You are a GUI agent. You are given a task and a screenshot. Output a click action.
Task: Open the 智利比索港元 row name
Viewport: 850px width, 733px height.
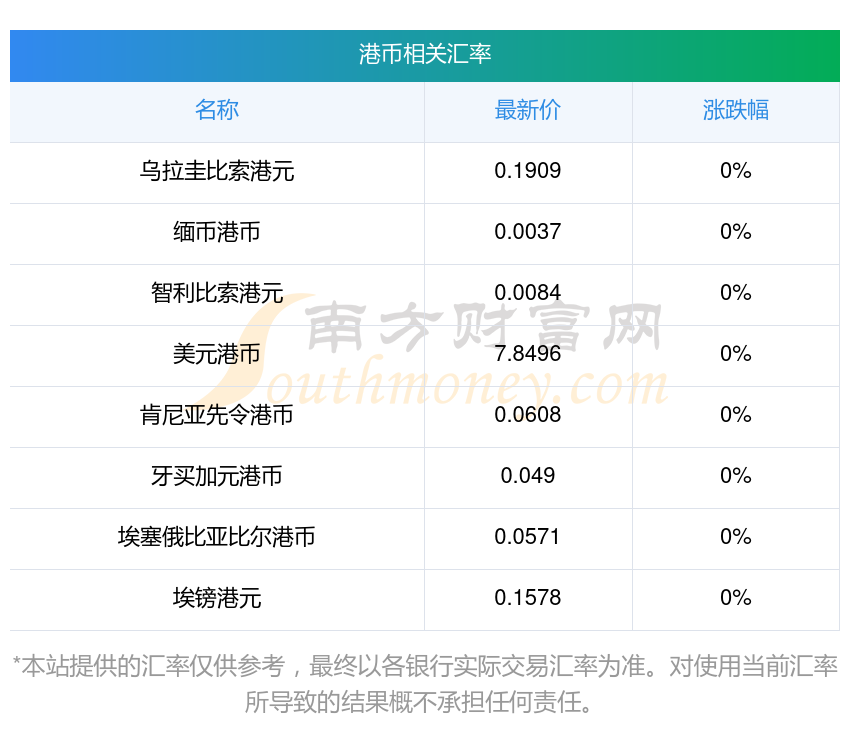pyautogui.click(x=217, y=293)
